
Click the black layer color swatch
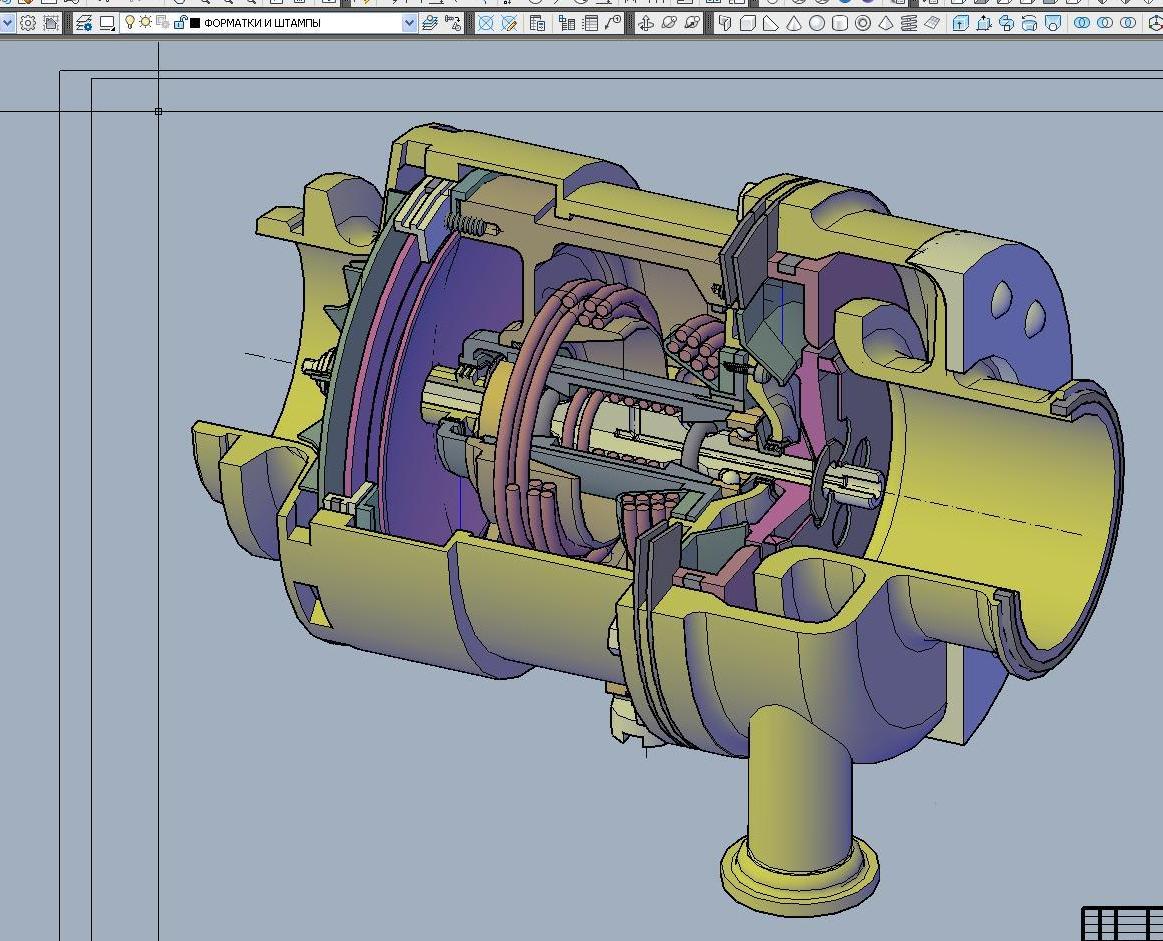pyautogui.click(x=195, y=23)
